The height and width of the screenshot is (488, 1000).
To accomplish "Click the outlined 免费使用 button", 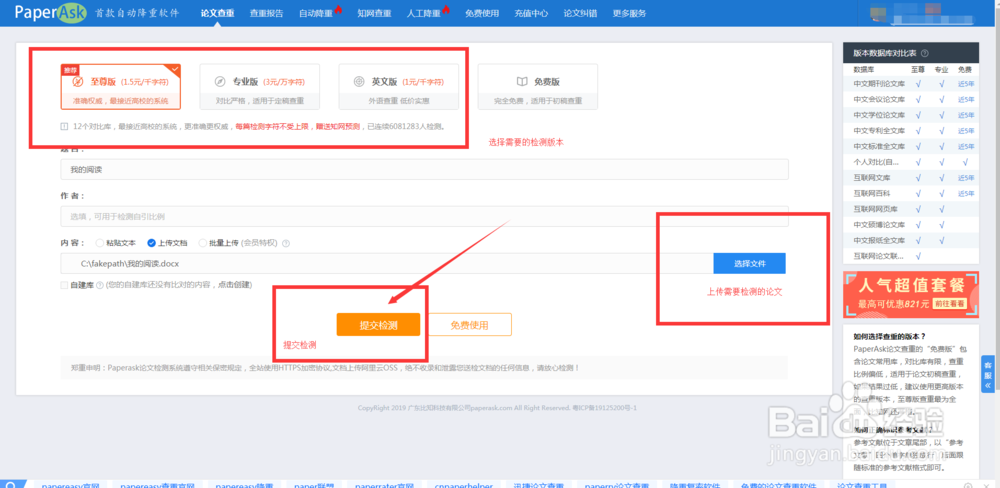I will (x=469, y=324).
